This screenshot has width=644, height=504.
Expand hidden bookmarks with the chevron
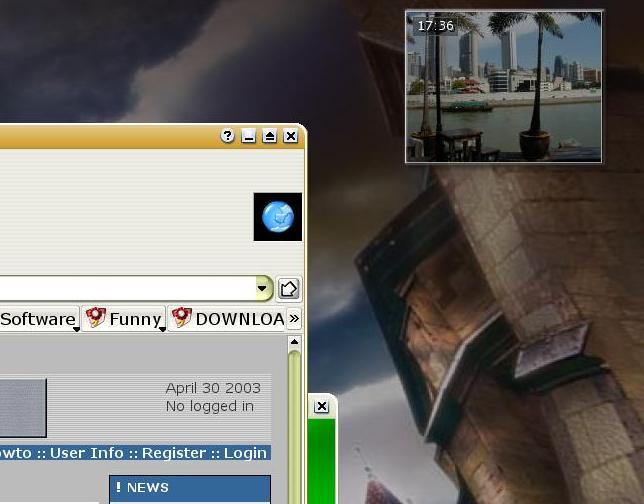click(294, 318)
